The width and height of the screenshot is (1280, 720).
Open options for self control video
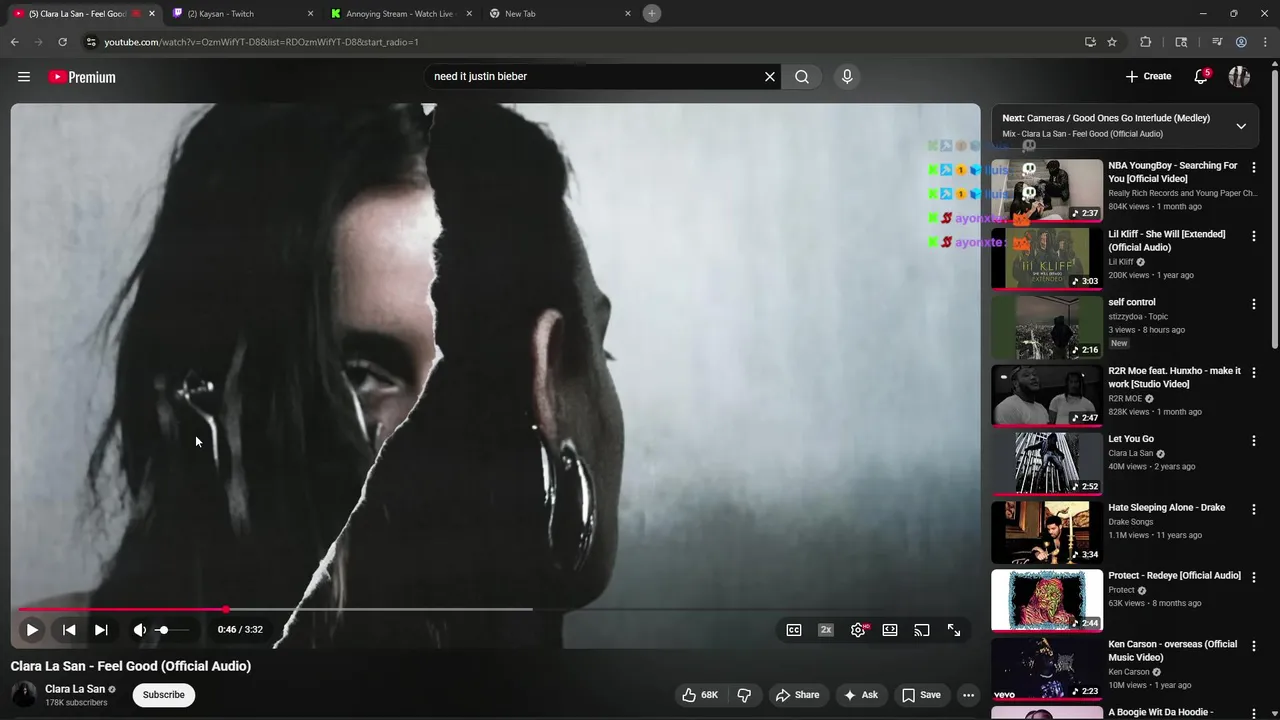click(x=1254, y=304)
